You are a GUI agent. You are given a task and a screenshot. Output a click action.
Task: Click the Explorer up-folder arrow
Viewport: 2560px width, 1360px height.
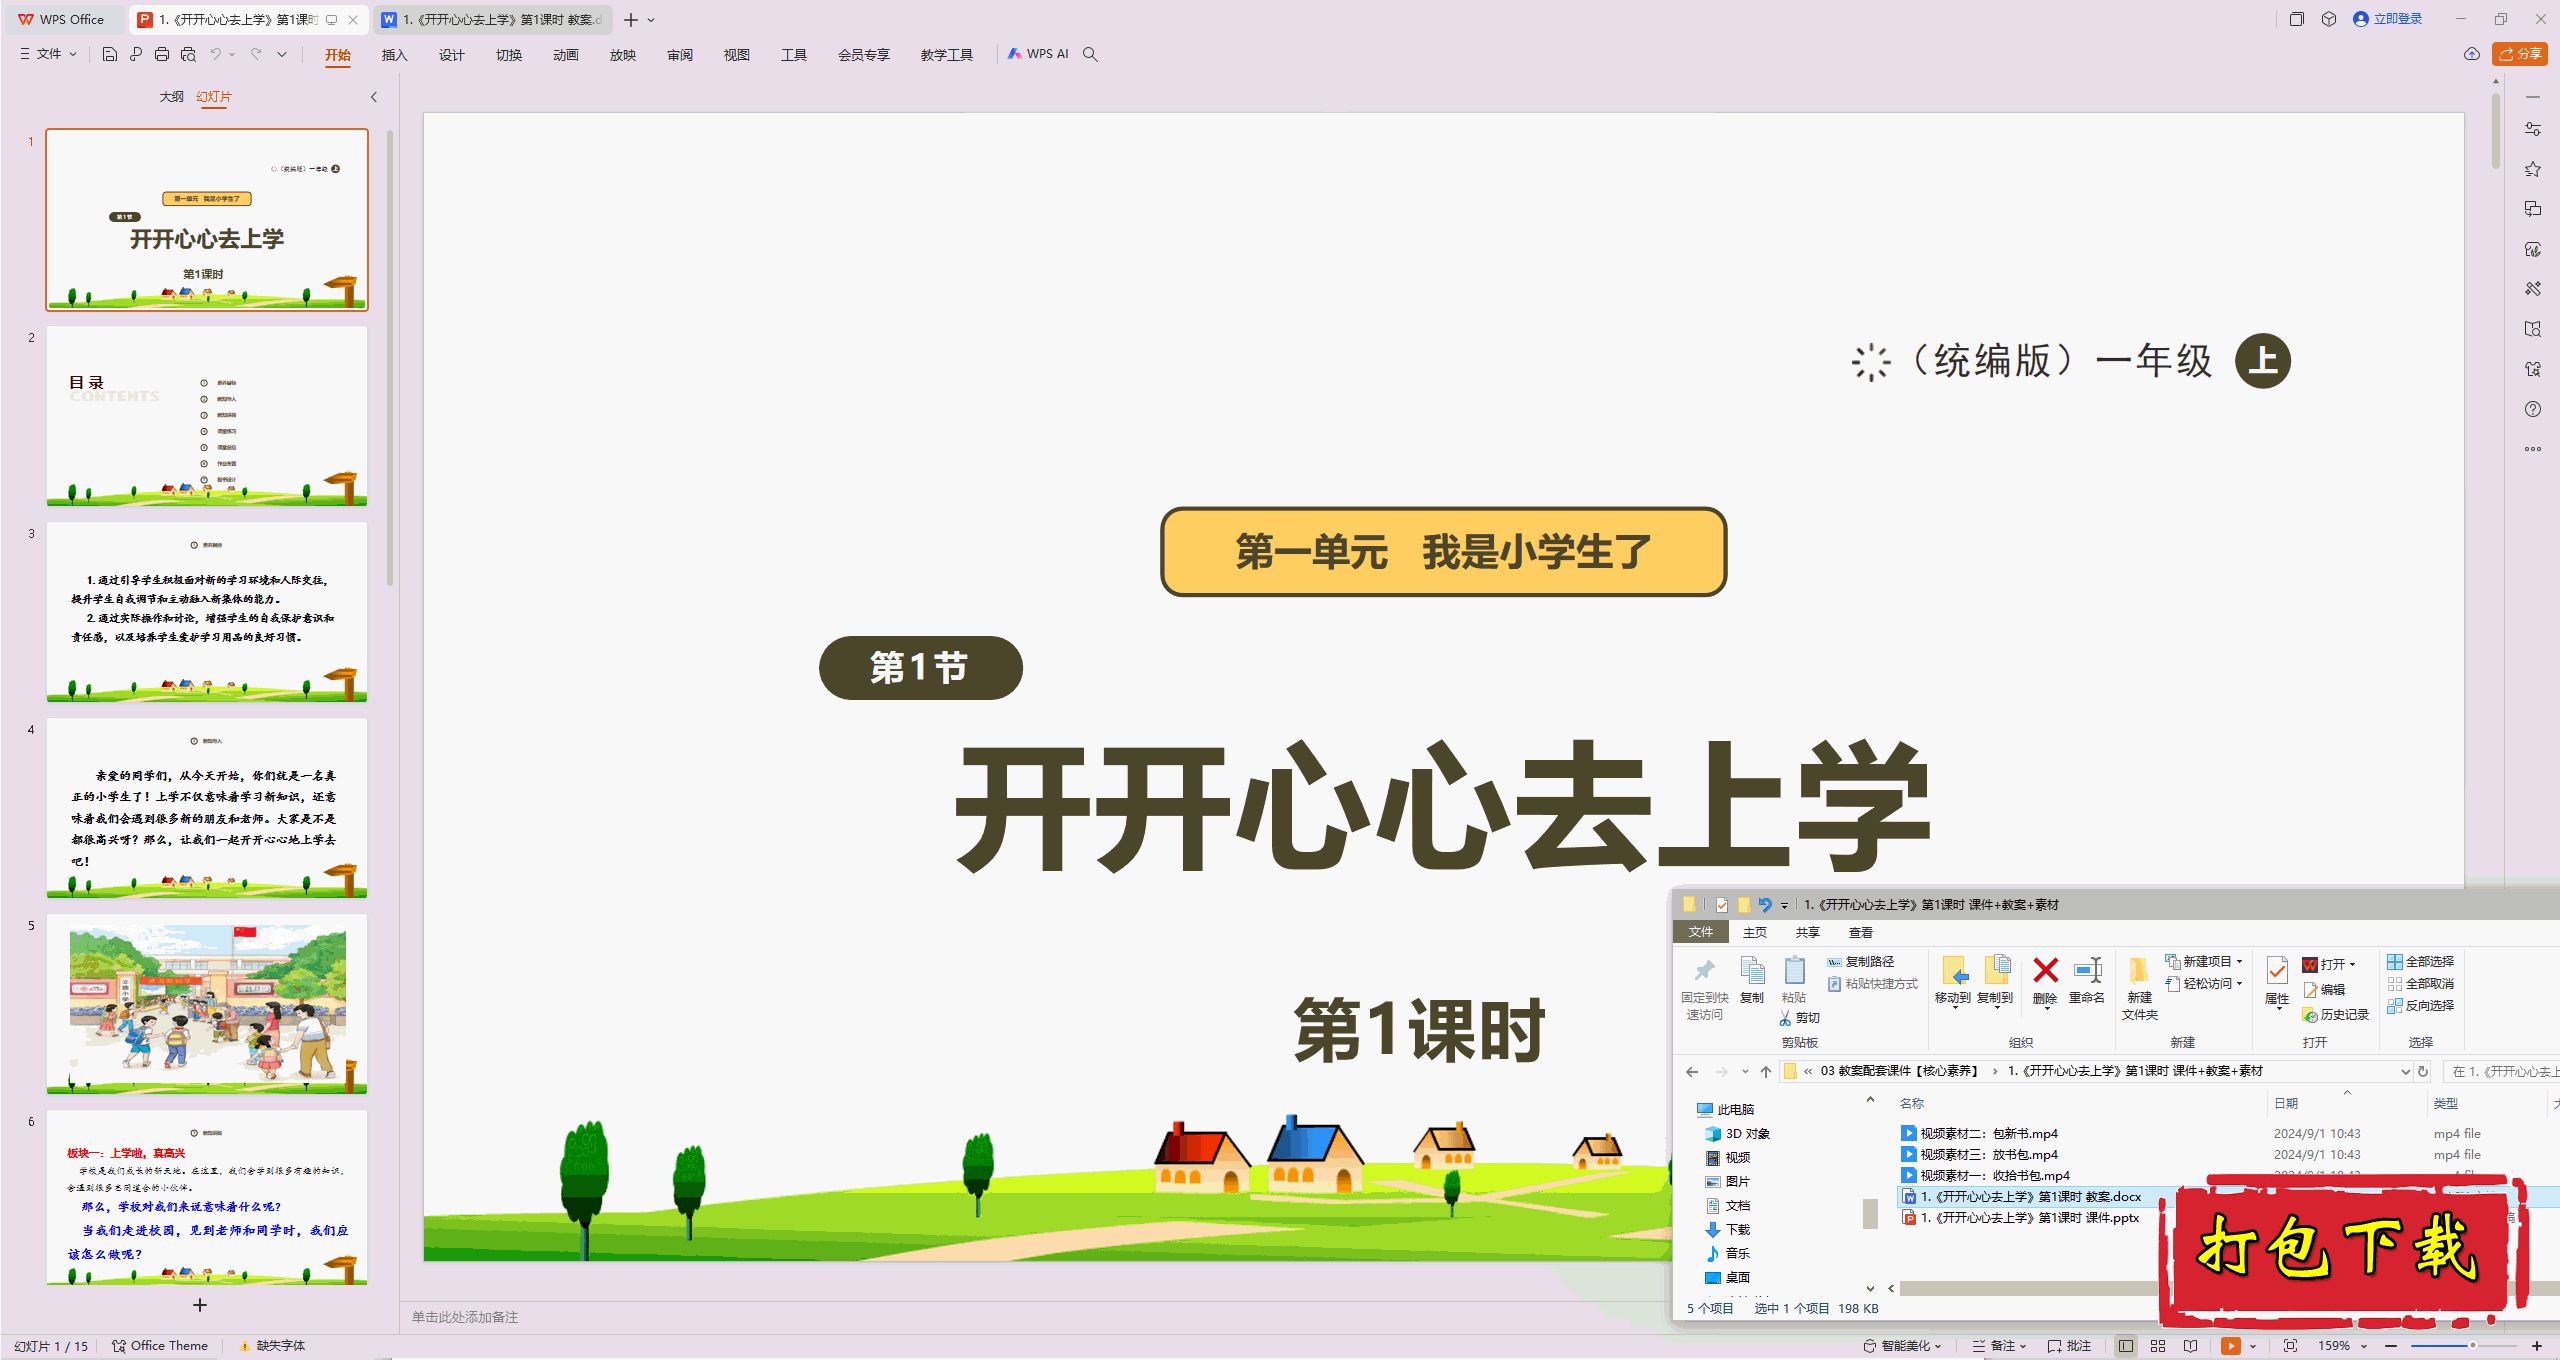pos(1766,1071)
